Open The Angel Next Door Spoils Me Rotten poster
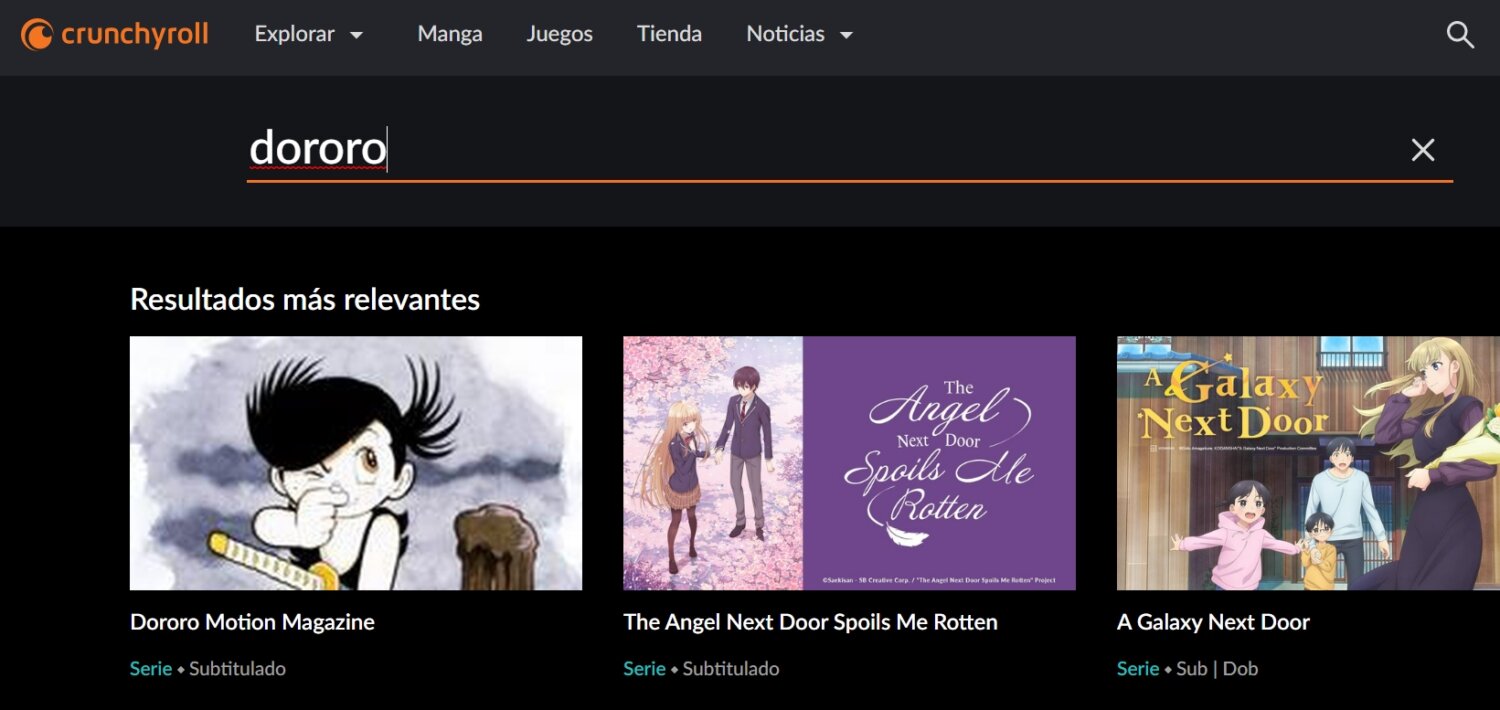 (x=849, y=463)
